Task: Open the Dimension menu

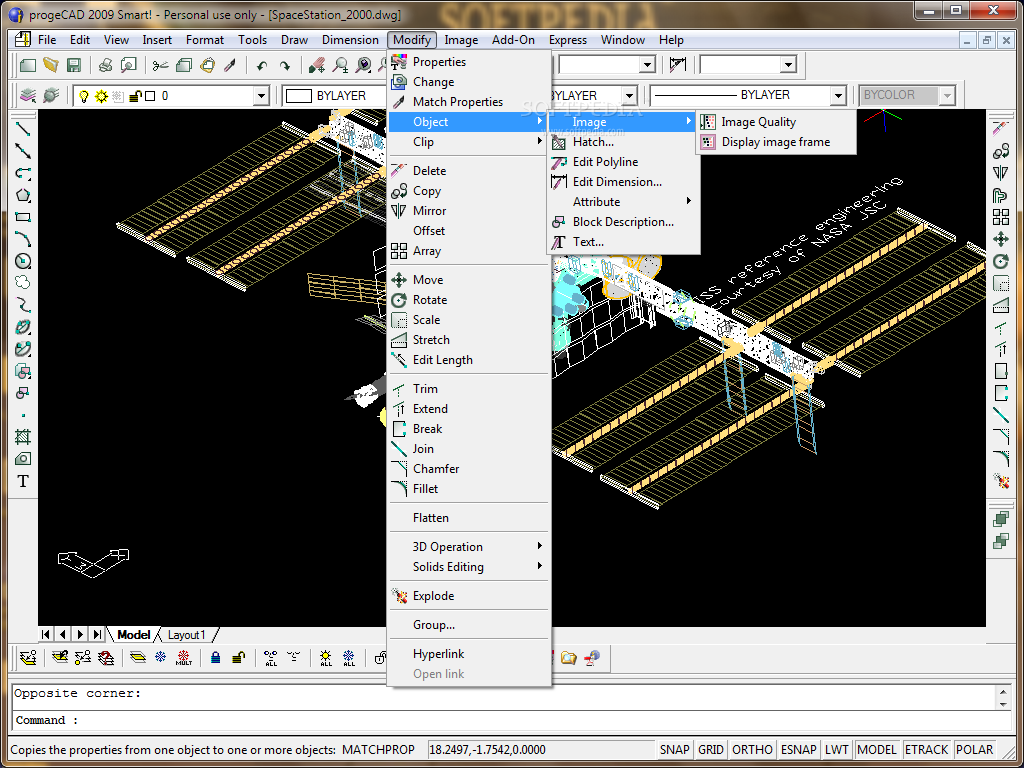Action: tap(350, 40)
